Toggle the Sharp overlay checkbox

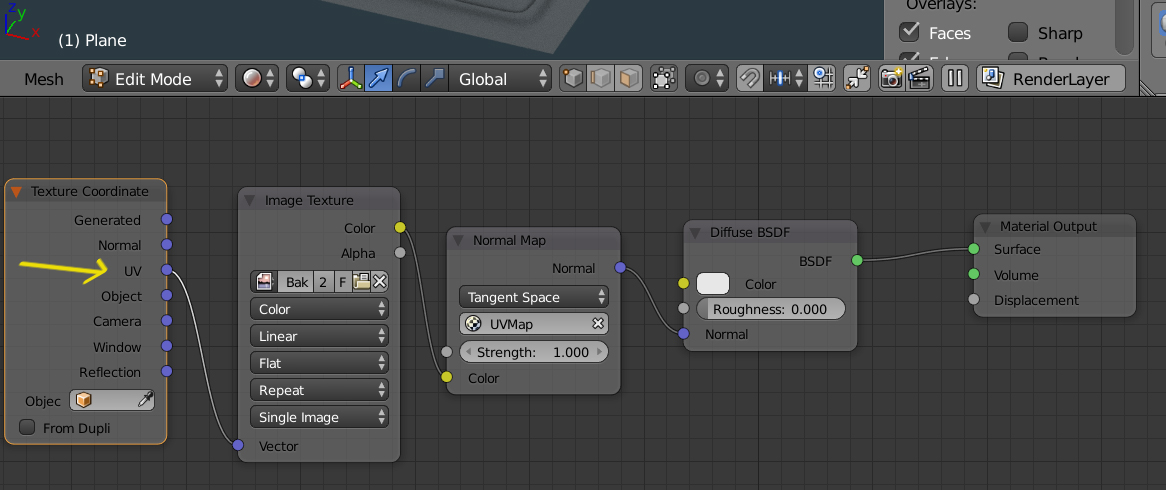tap(1018, 32)
